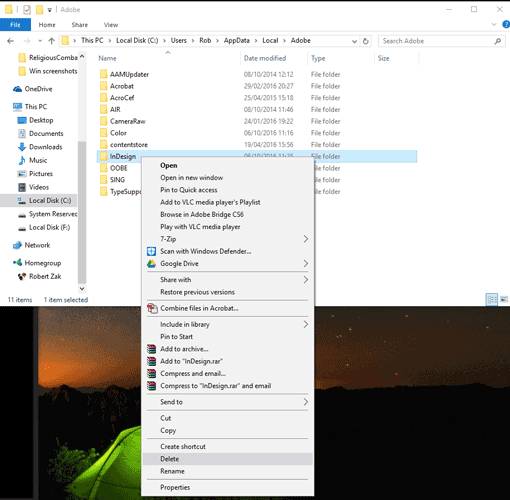The height and width of the screenshot is (500, 510).
Task: Expand the Send to submenu arrow
Action: coord(305,402)
